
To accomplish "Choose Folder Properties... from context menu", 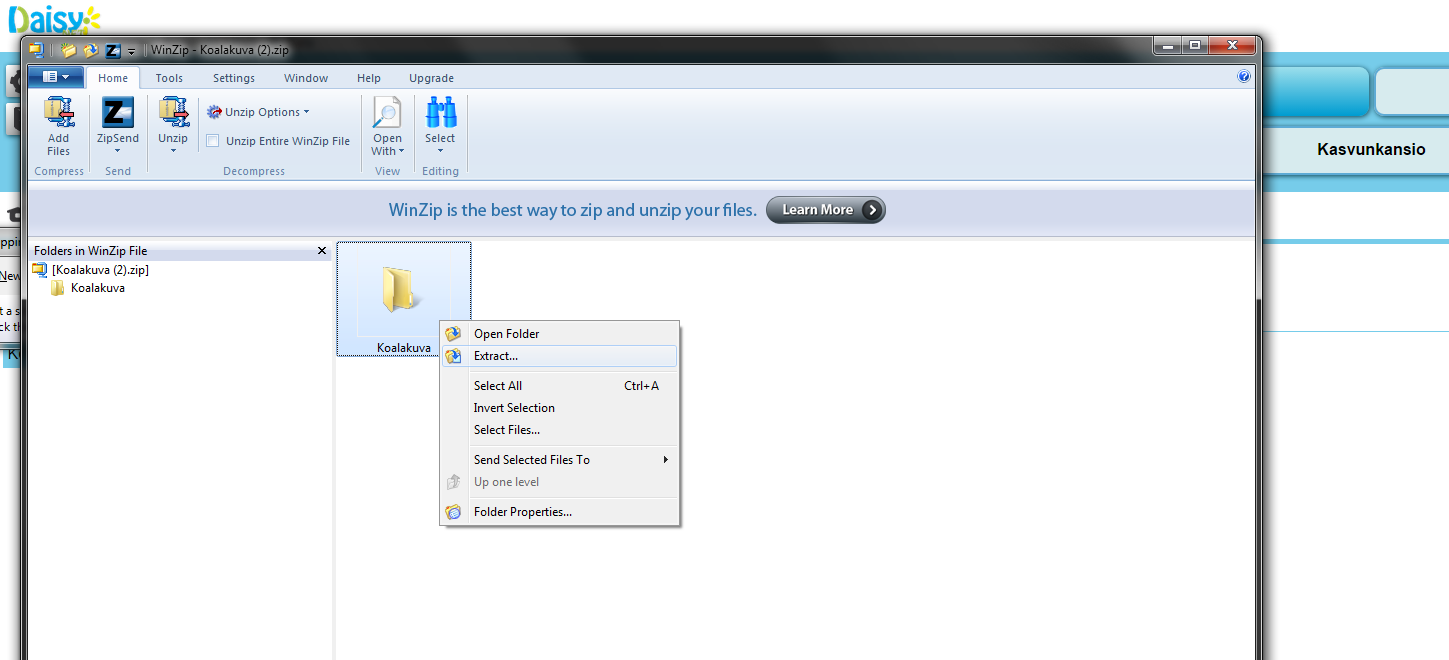I will 560,512.
